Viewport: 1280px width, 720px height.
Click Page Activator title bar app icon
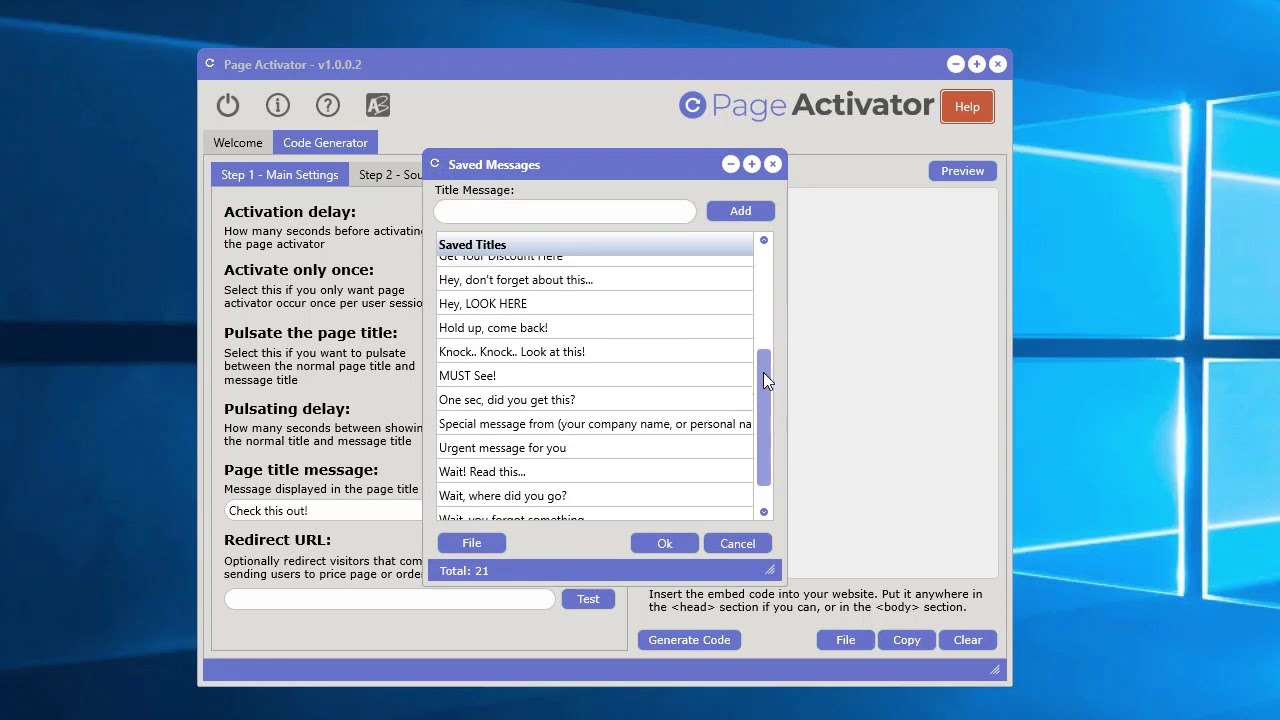tap(209, 64)
